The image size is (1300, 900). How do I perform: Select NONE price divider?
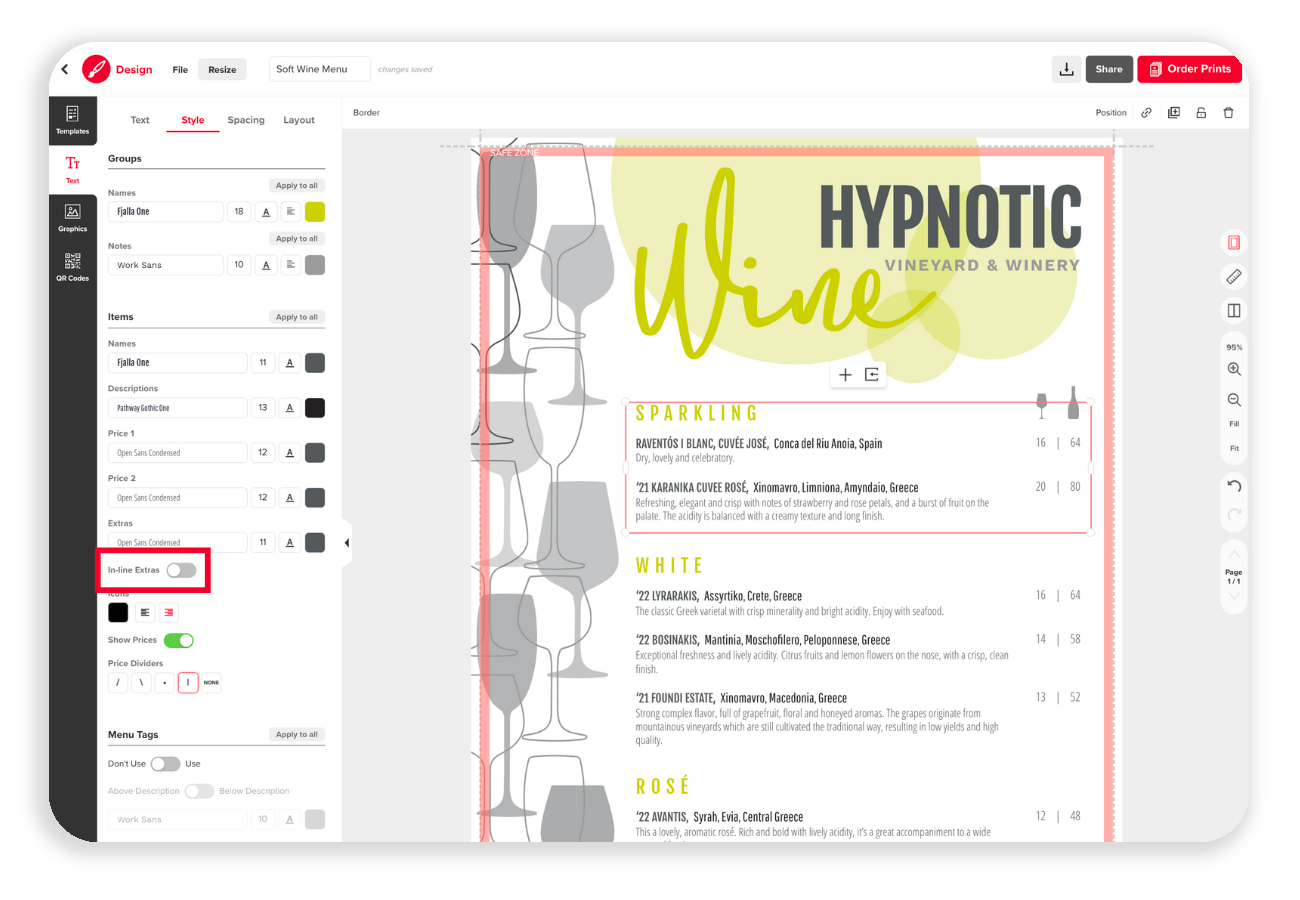click(x=211, y=683)
